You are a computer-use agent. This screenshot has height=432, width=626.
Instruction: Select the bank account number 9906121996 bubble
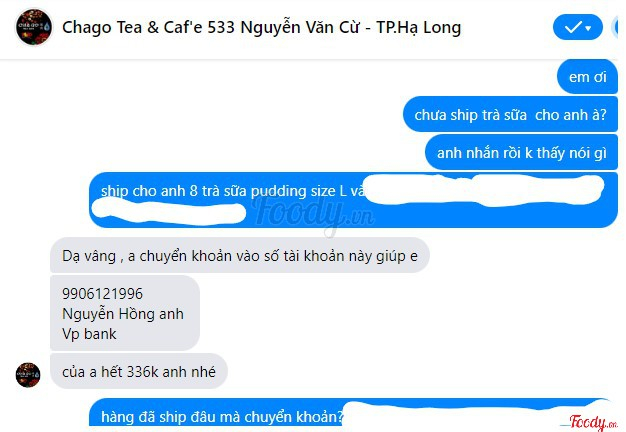(x=125, y=313)
